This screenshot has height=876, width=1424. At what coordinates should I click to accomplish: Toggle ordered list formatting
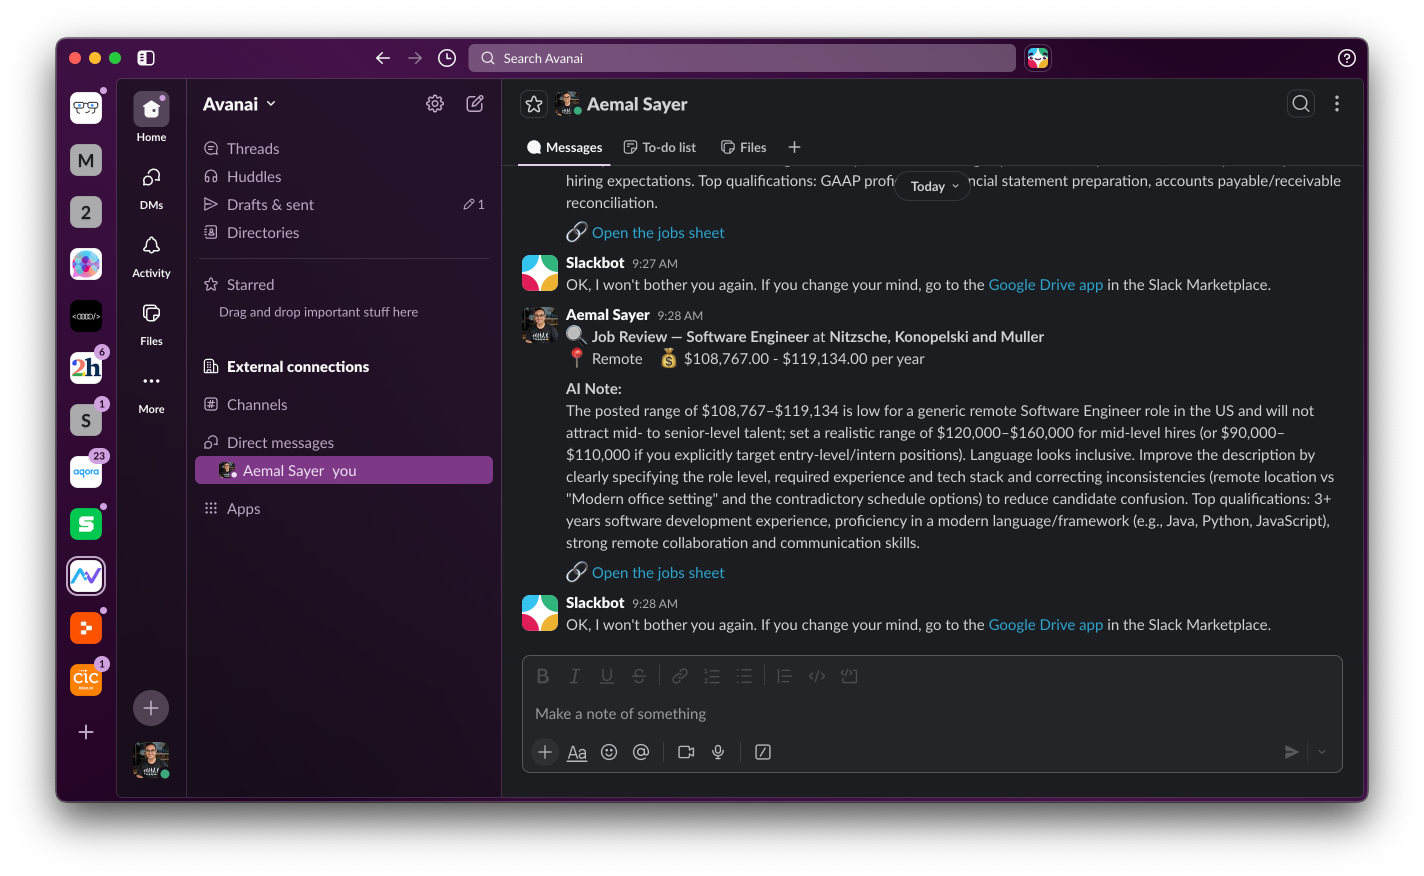coord(712,676)
